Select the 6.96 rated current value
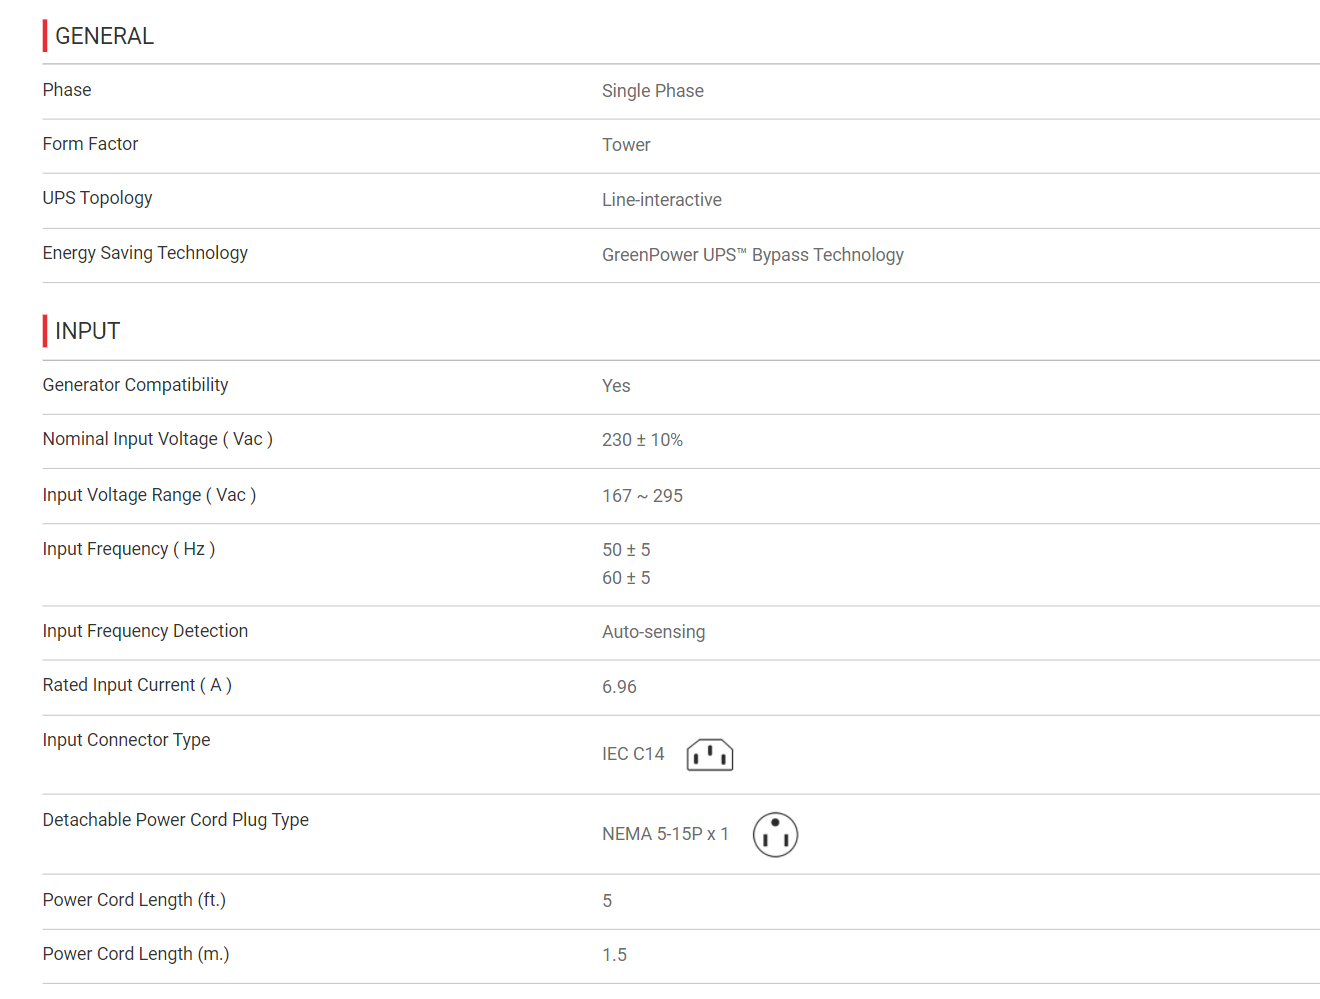 tap(619, 687)
